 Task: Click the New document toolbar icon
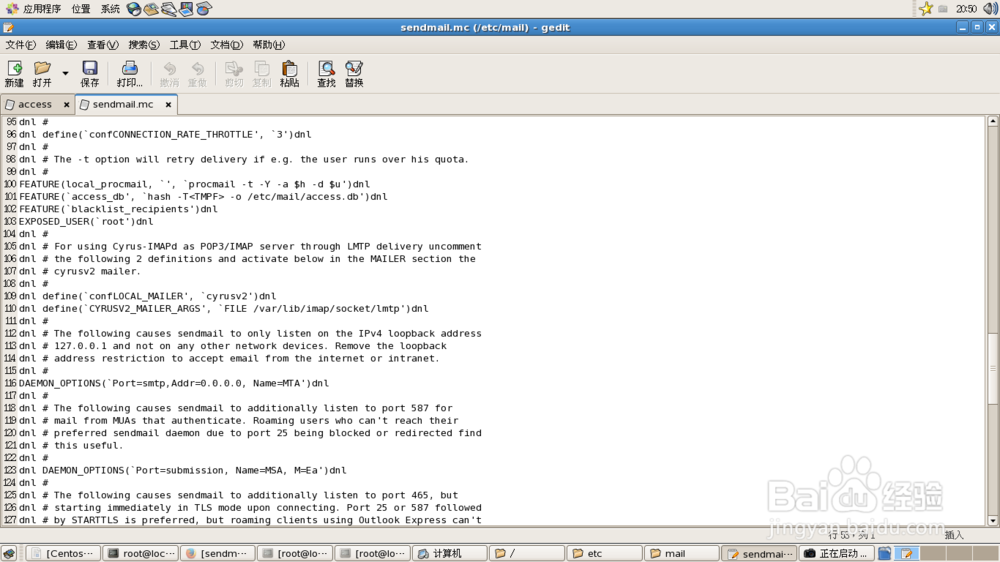click(14, 74)
